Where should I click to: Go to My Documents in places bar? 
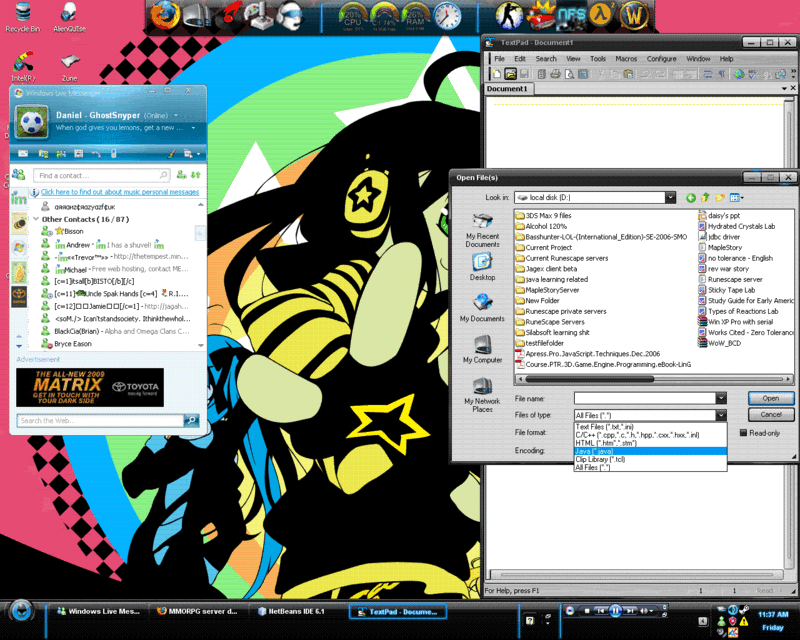point(482,306)
